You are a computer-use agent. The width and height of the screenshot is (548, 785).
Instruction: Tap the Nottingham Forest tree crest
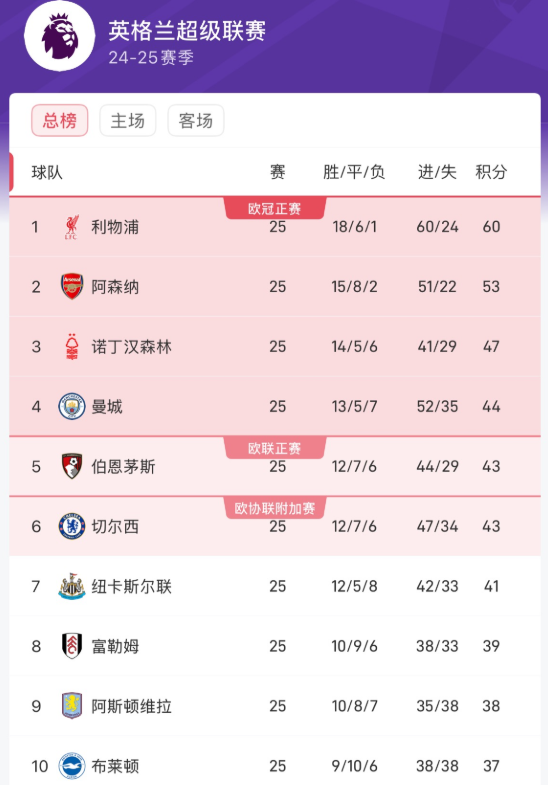point(72,346)
